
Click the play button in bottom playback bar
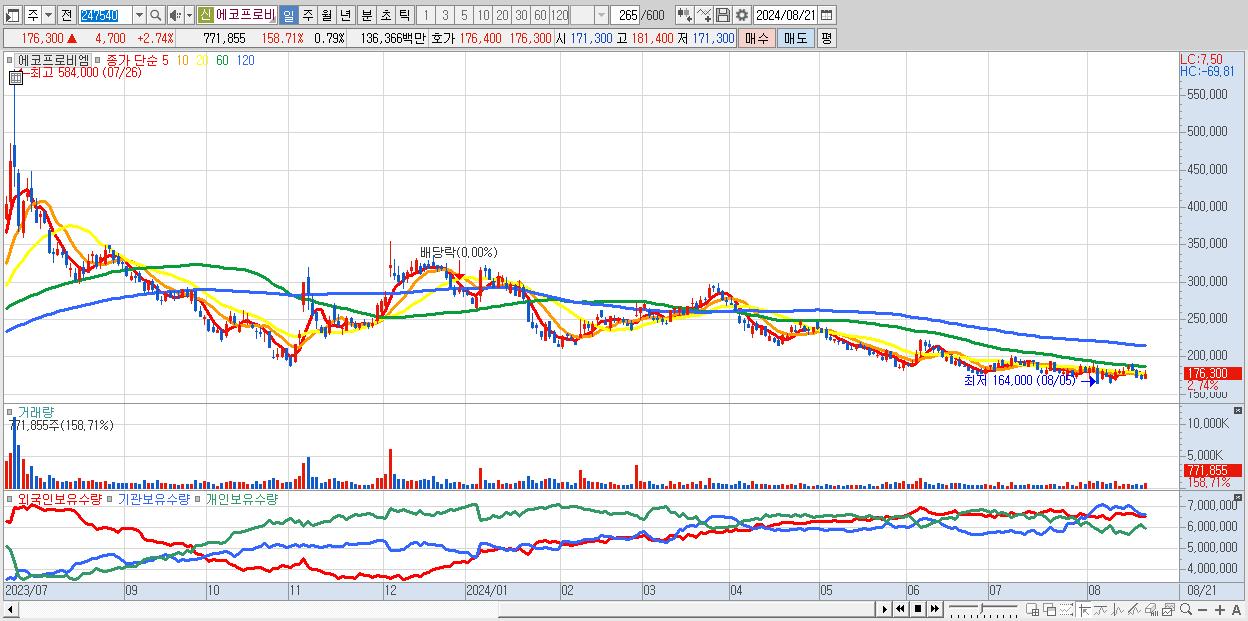[x=884, y=609]
